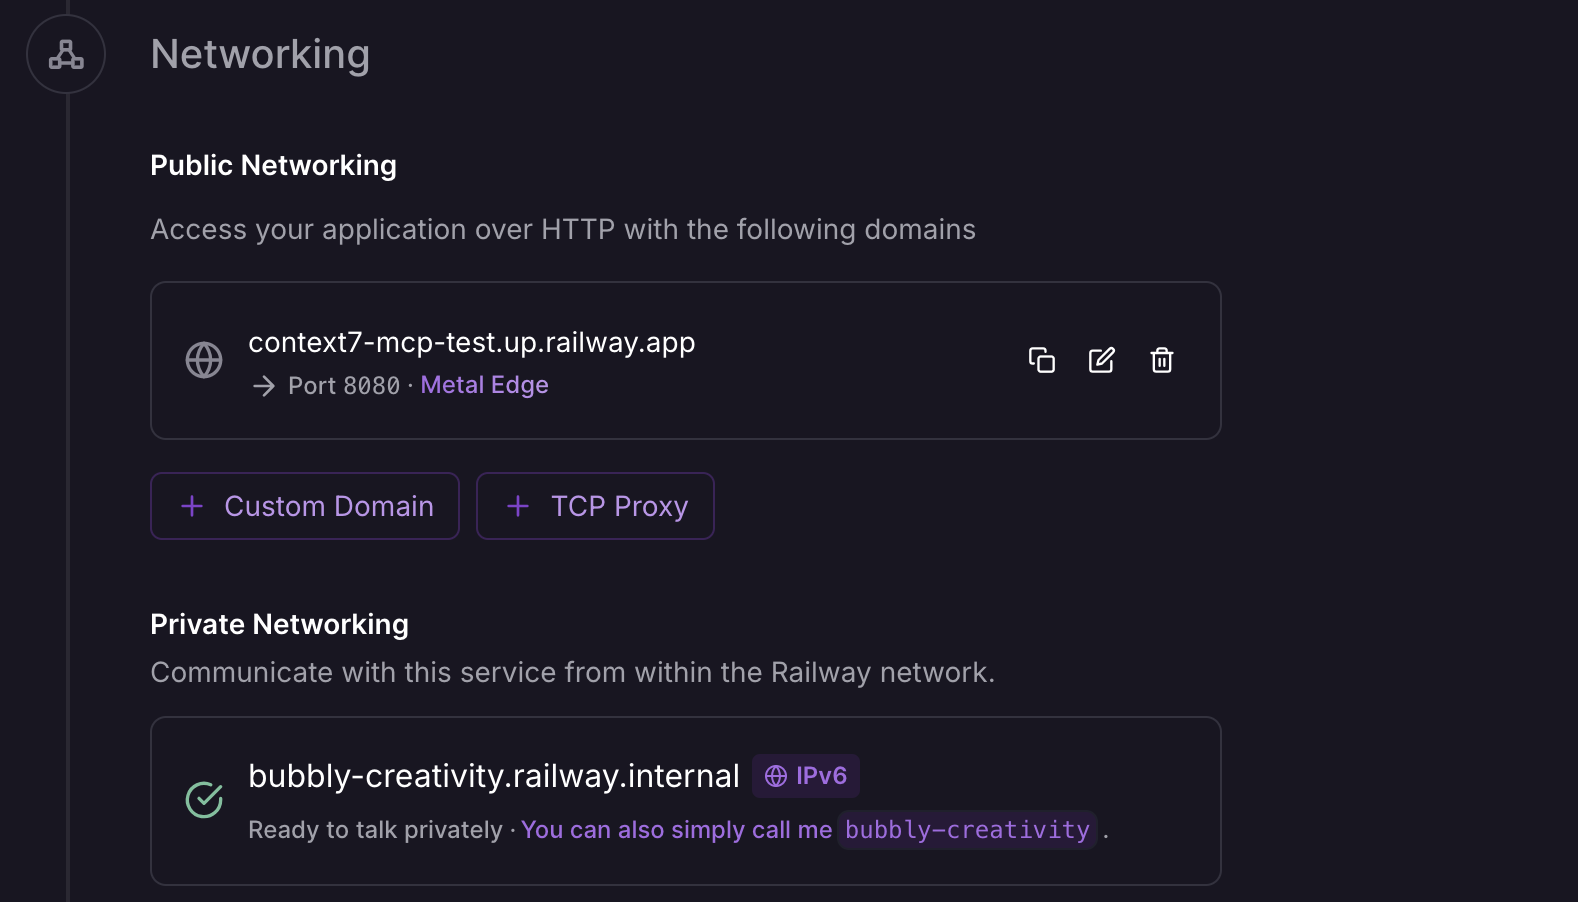The width and height of the screenshot is (1578, 902).
Task: Create a new TCP Proxy
Action: [x=595, y=506]
